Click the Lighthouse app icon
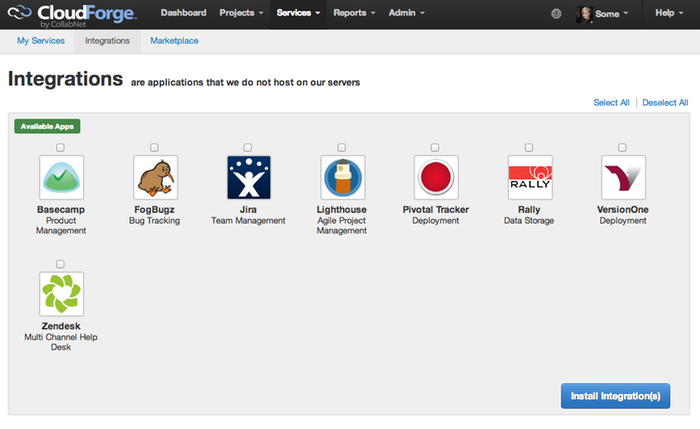The height and width of the screenshot is (429, 700). [342, 178]
